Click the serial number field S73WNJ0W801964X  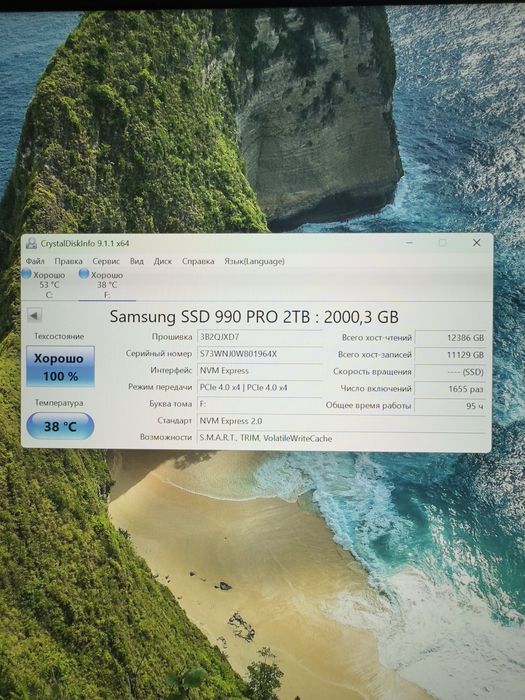[259, 354]
